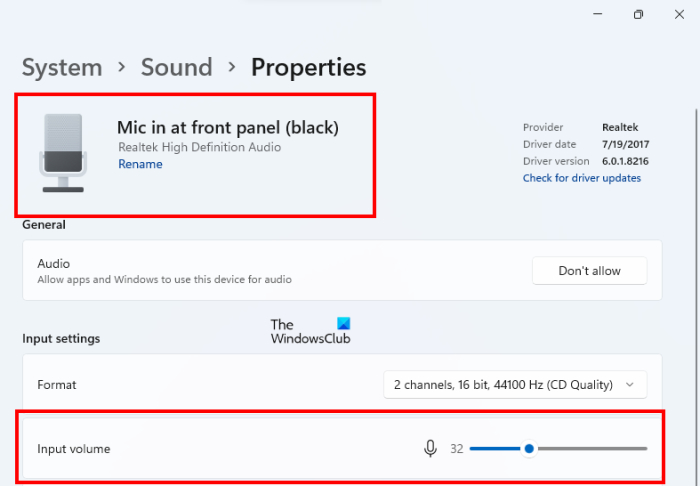
Task: Click the unfilled gray part of volume slider
Action: click(x=590, y=449)
